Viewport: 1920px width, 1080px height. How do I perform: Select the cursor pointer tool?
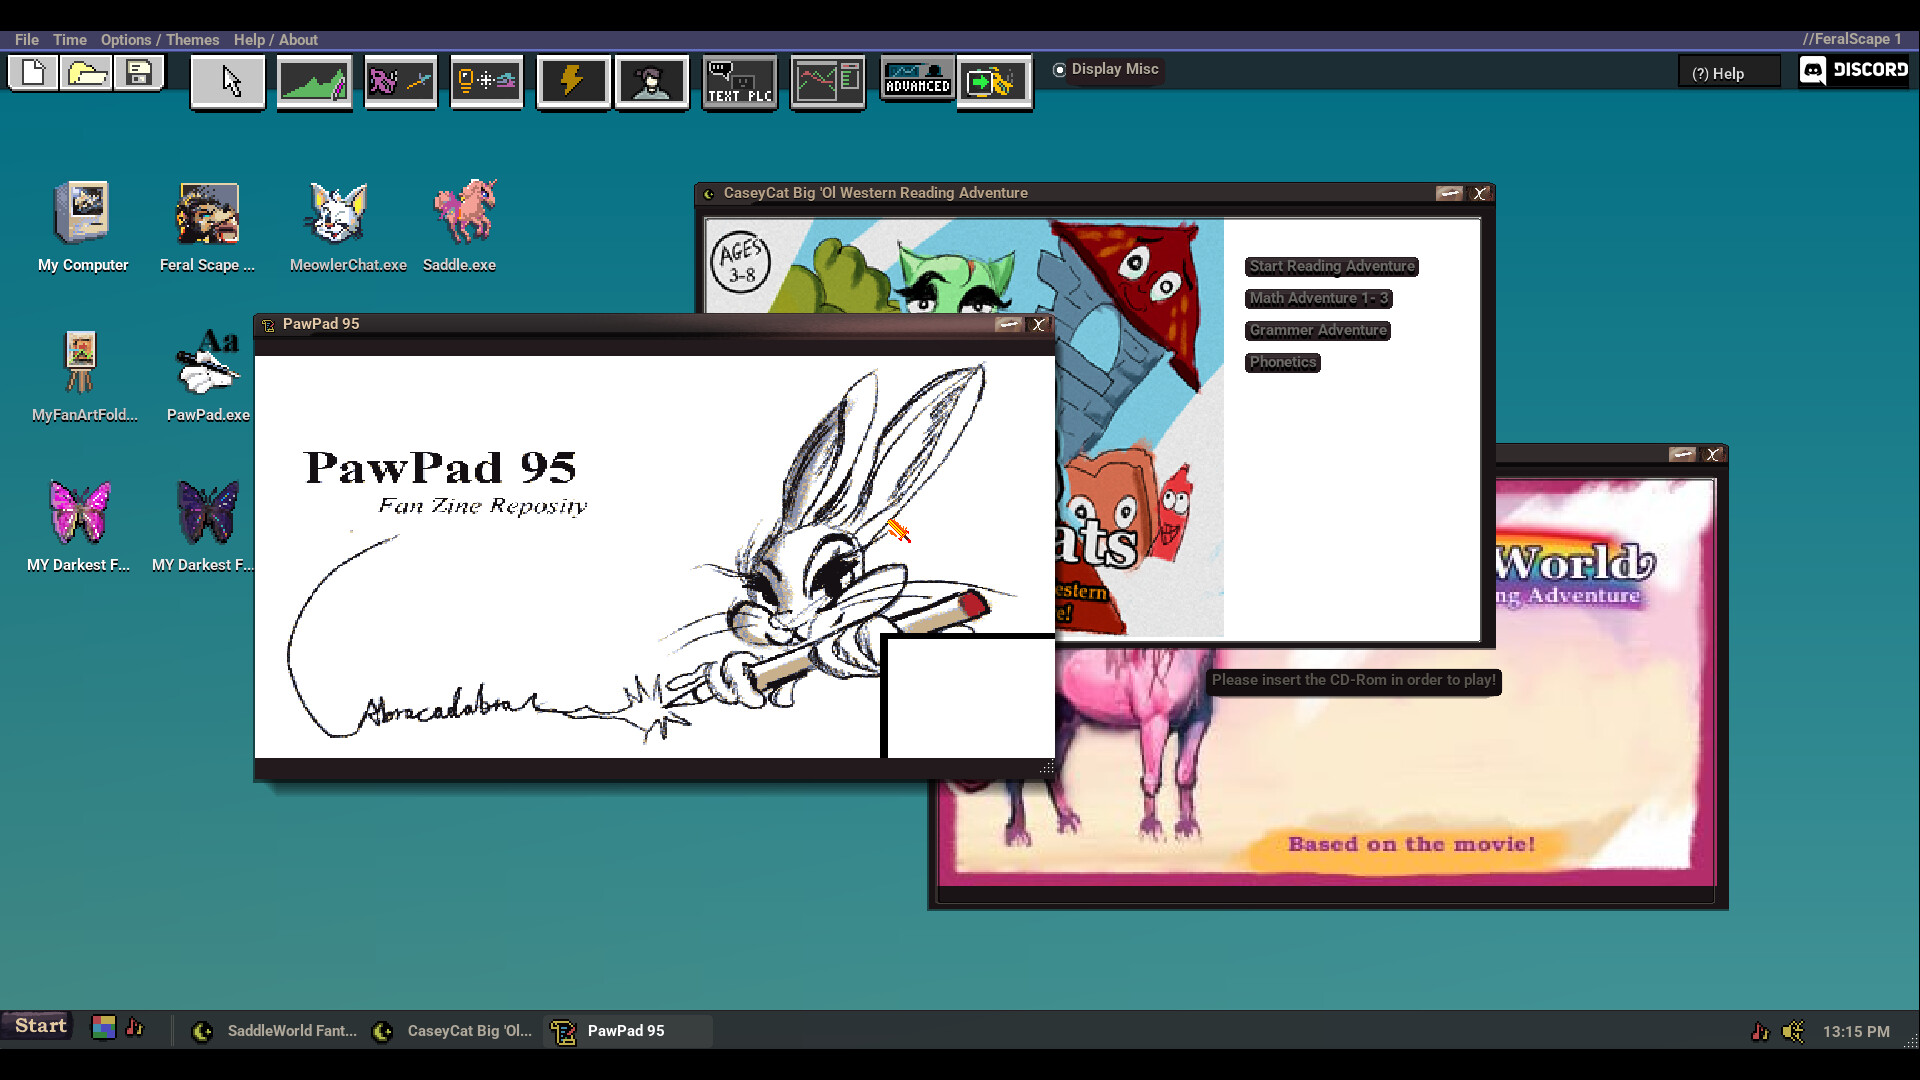(229, 81)
